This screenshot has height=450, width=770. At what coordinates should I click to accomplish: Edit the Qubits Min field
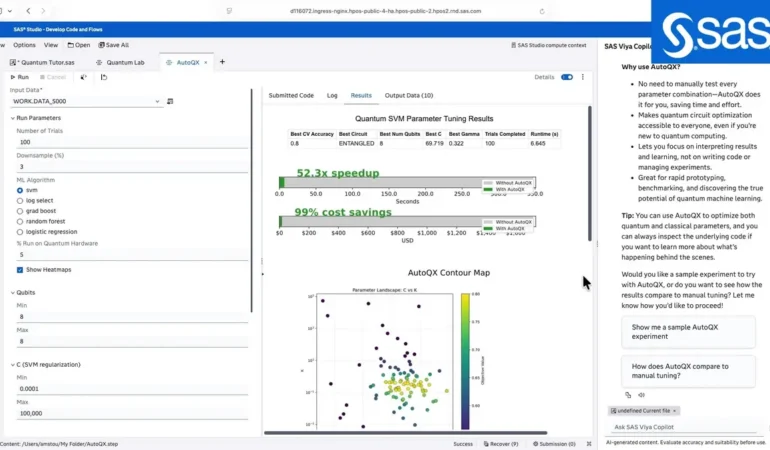point(132,316)
